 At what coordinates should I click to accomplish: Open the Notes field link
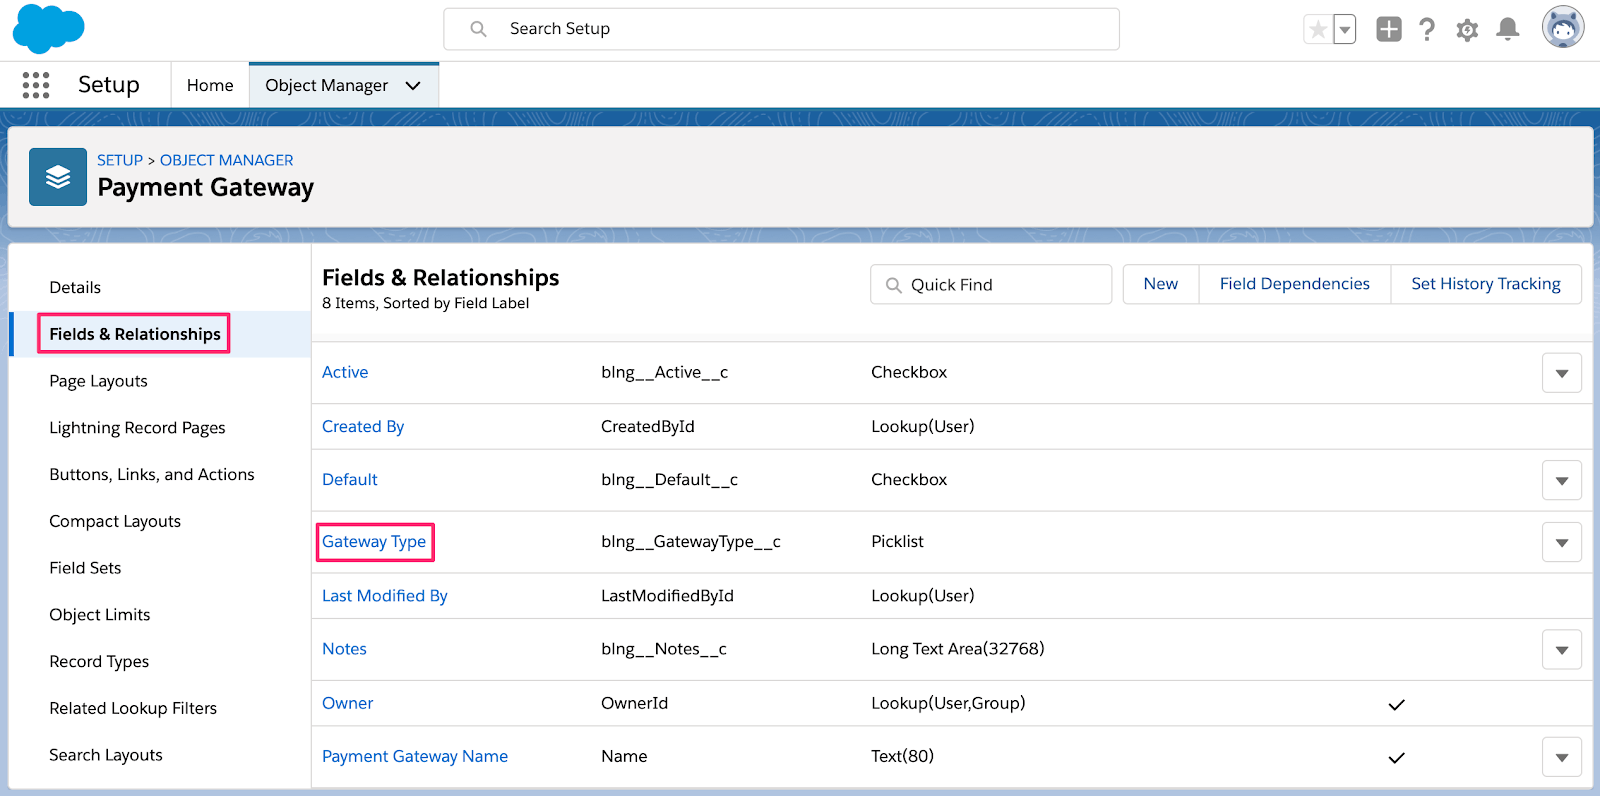[344, 649]
